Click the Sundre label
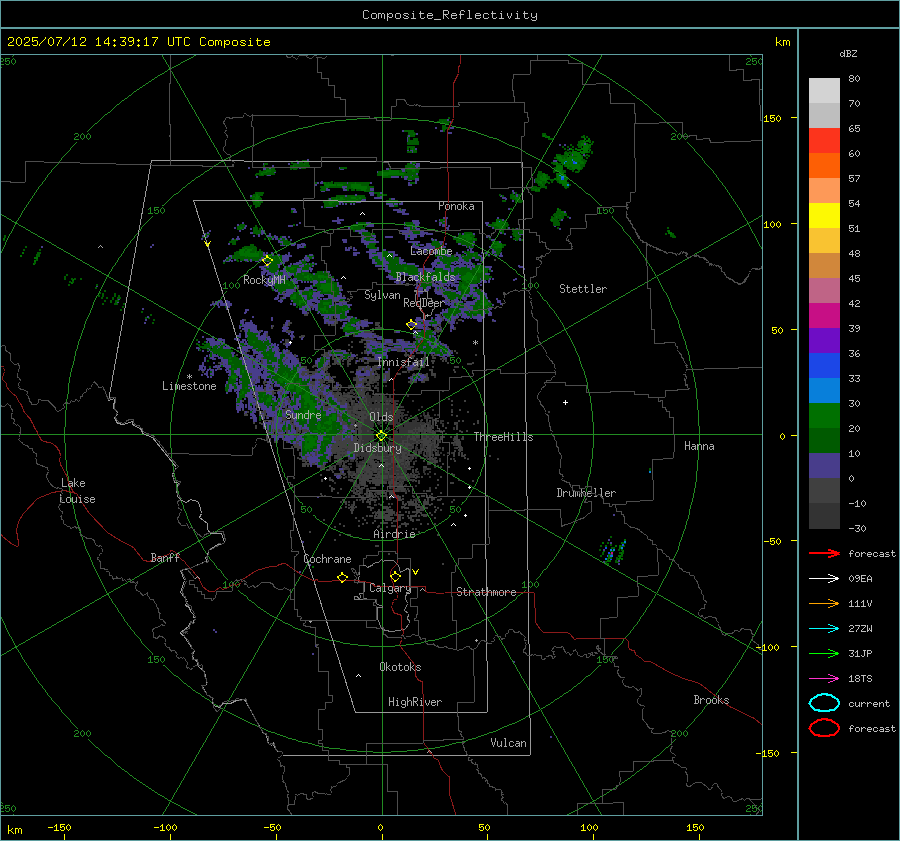The image size is (900, 841). pos(303,415)
